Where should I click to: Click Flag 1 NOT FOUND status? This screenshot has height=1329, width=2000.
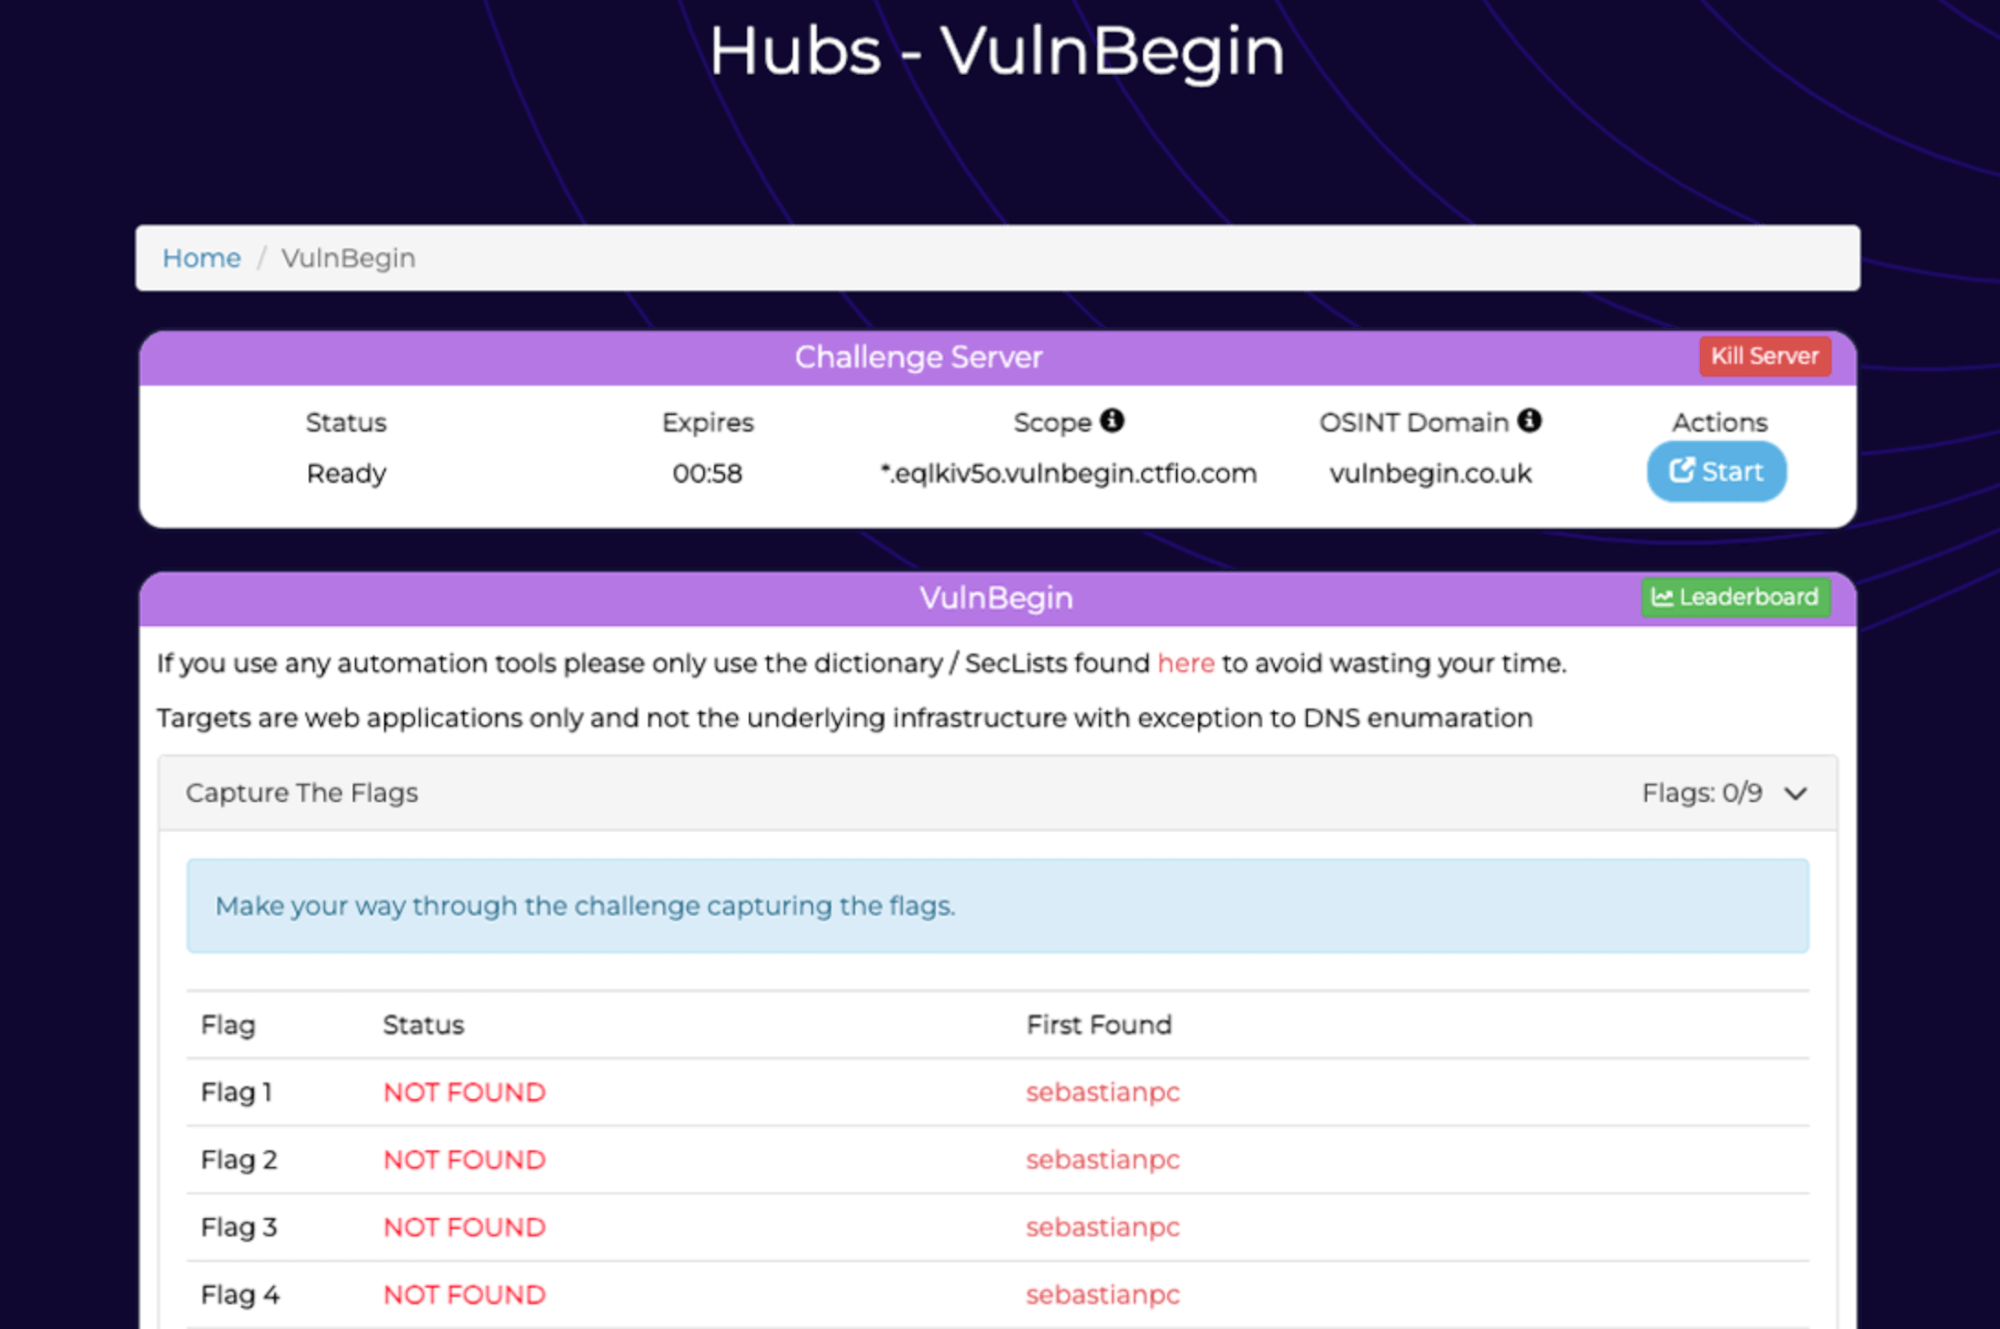[465, 1092]
